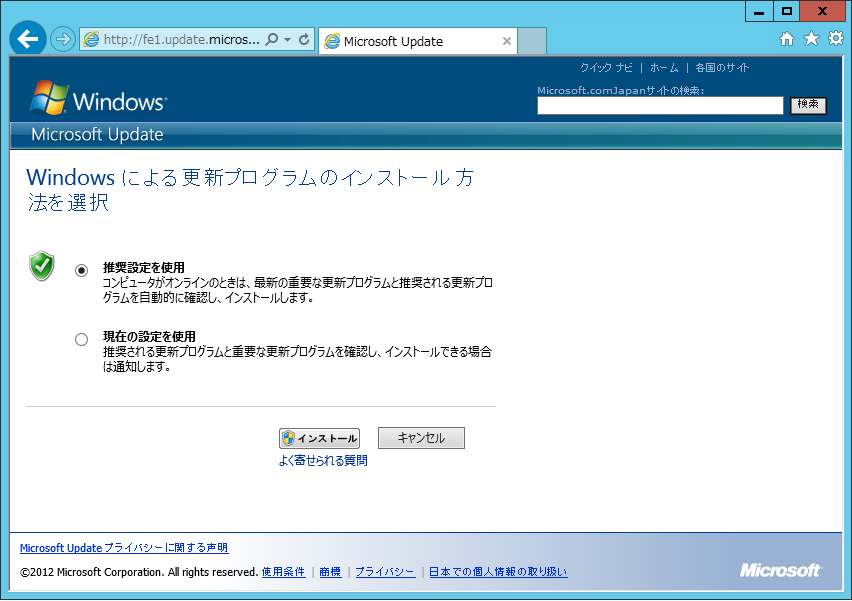Open a new blank tab

click(531, 41)
